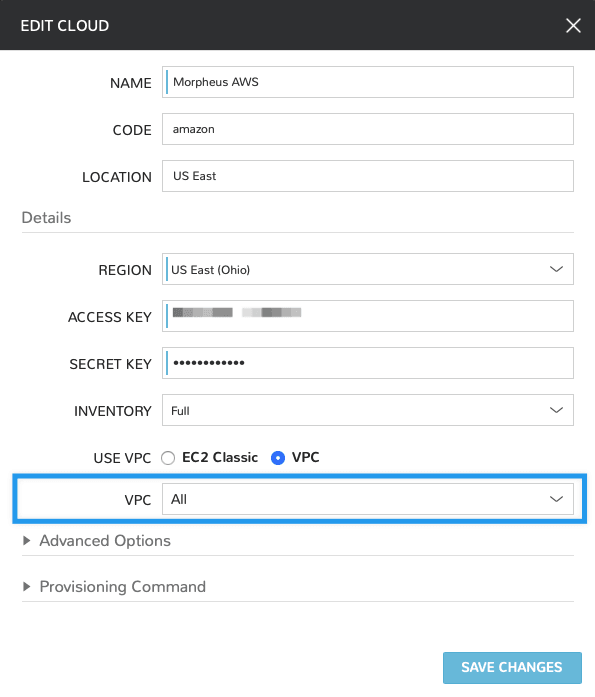
Task: Click the Access Key input field
Action: click(x=367, y=316)
